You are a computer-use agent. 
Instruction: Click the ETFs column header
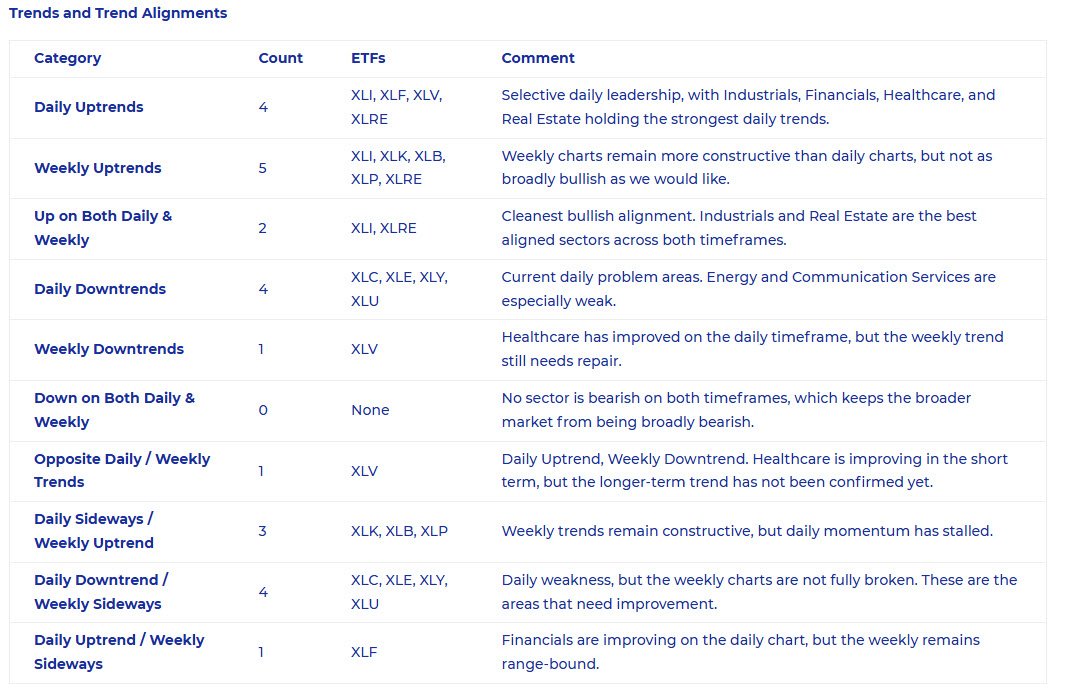pyautogui.click(x=368, y=58)
